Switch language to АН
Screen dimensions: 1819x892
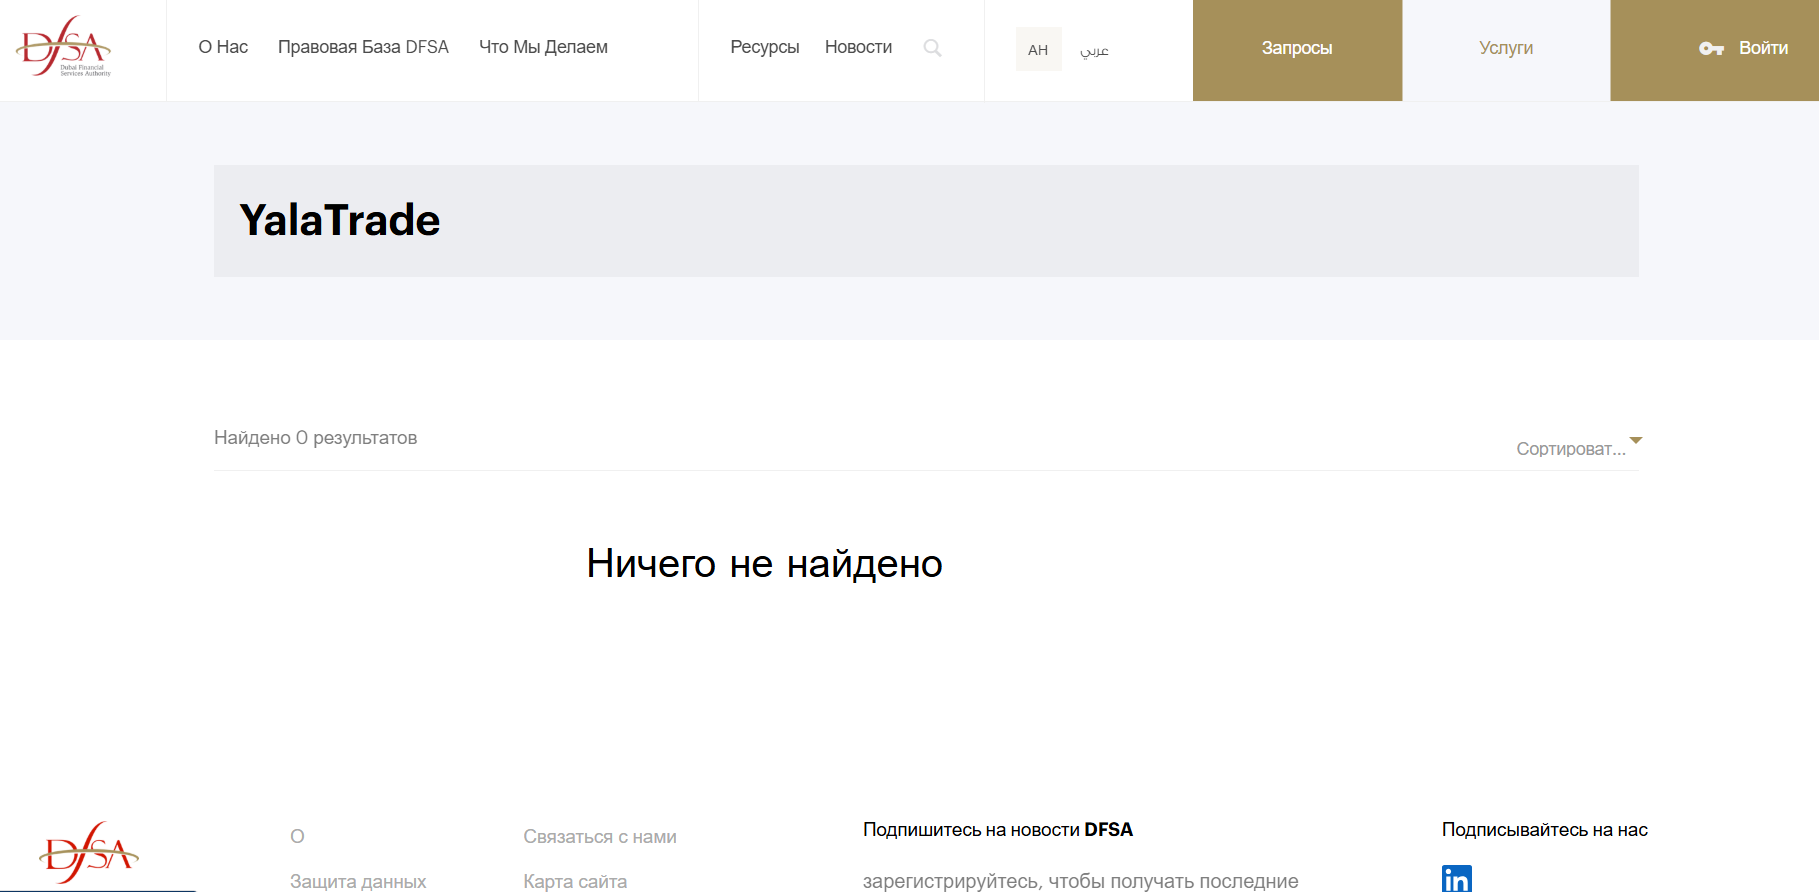[1038, 49]
